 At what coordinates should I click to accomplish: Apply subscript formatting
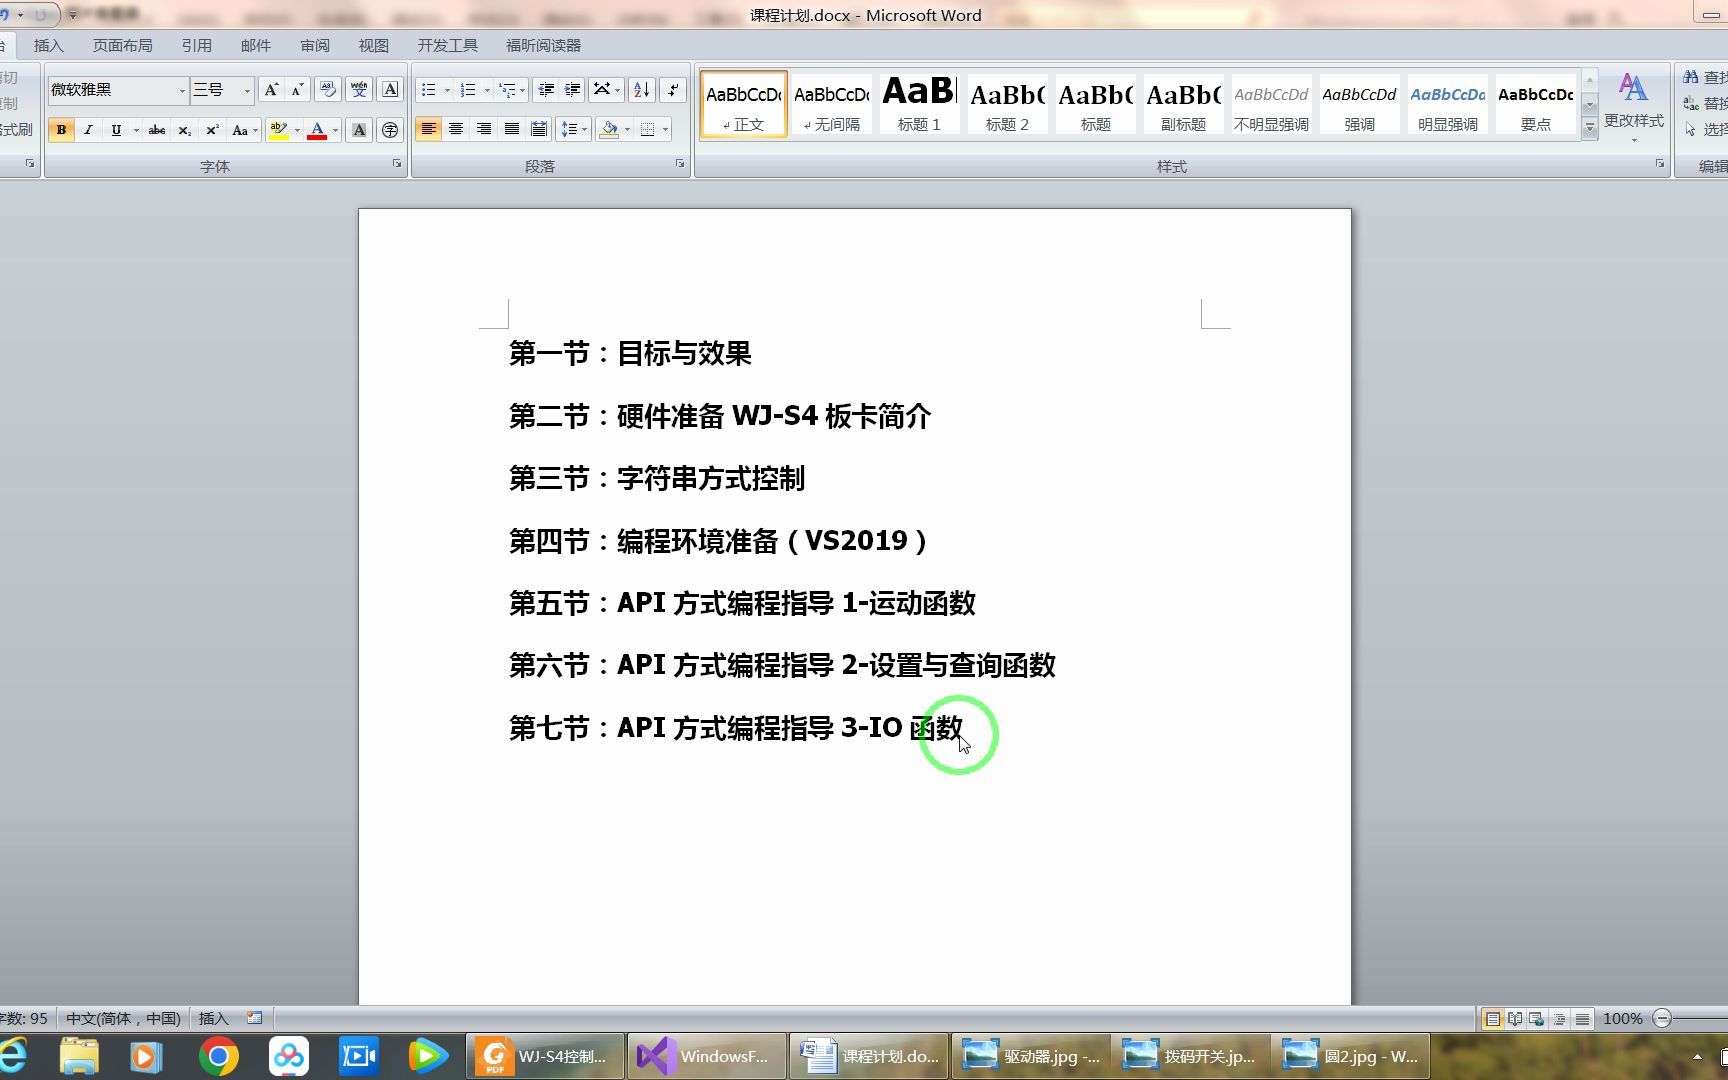pyautogui.click(x=184, y=130)
